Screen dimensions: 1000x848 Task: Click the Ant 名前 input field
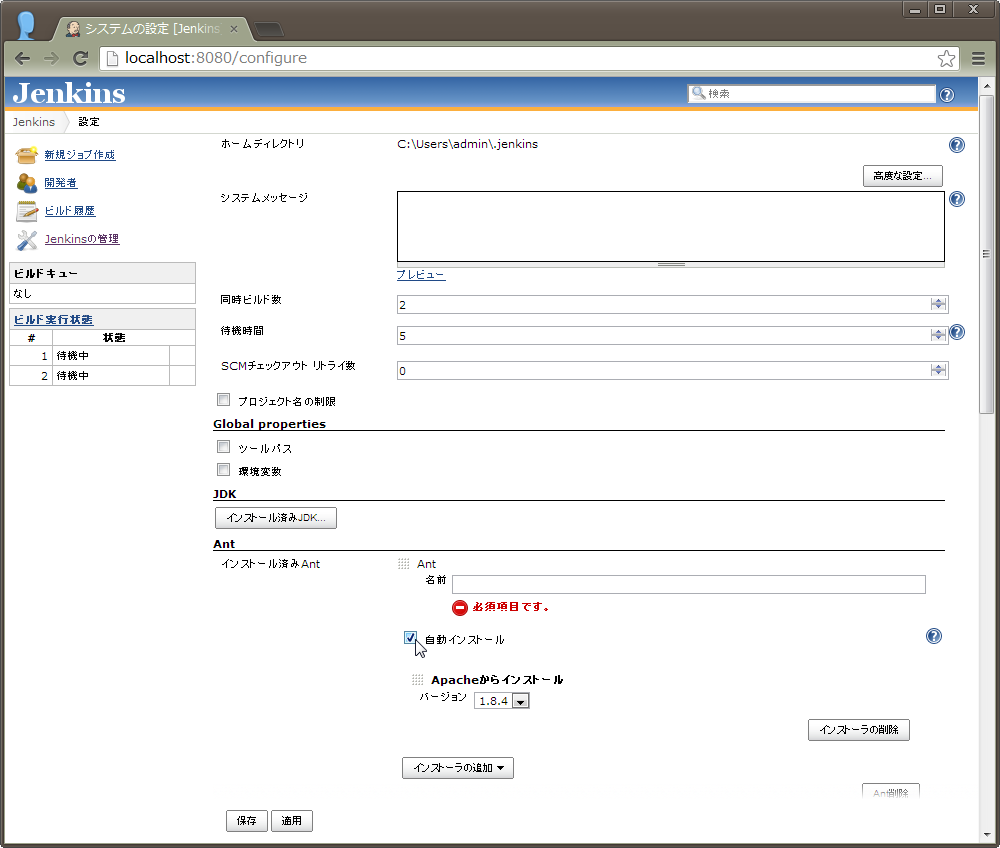tap(689, 584)
